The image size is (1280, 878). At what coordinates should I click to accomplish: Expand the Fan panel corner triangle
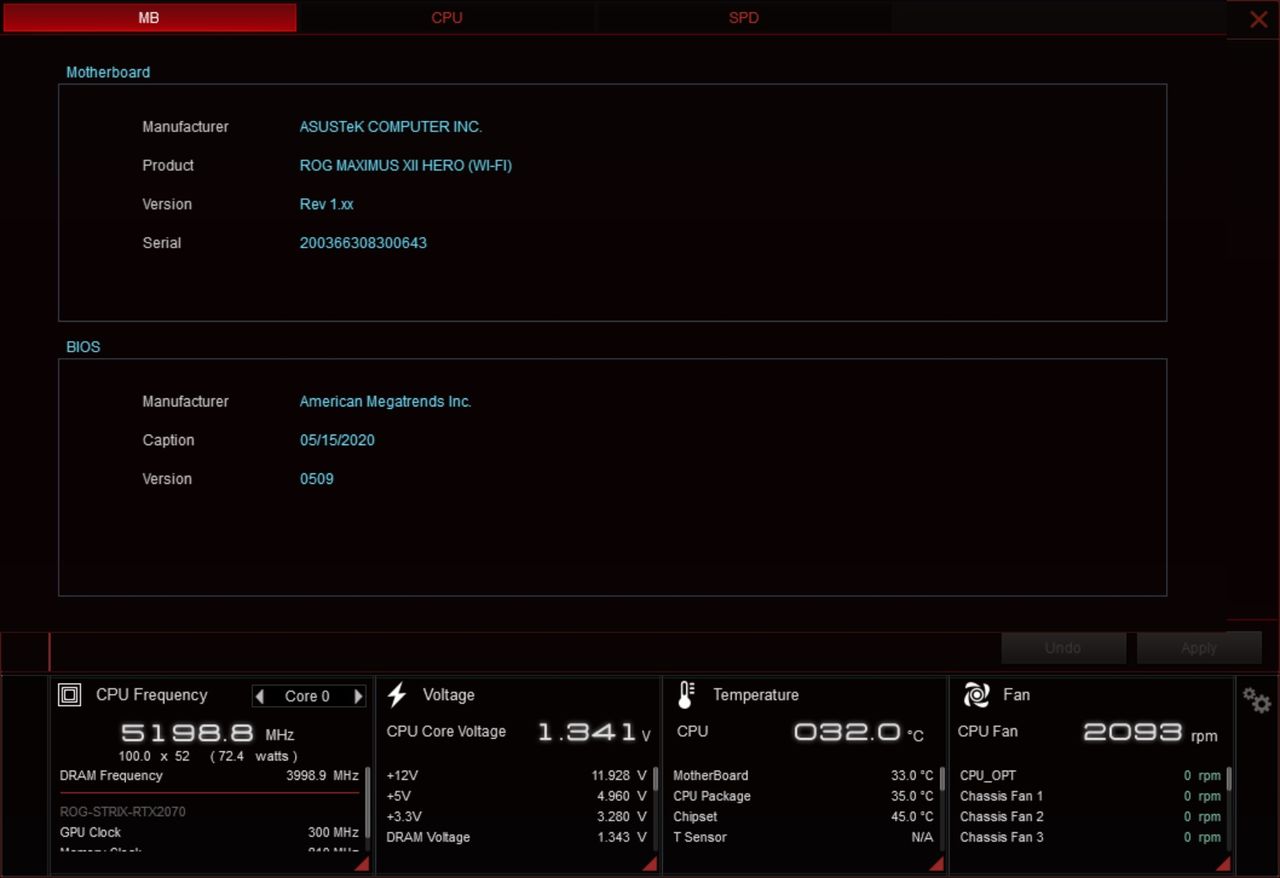[x=1223, y=864]
